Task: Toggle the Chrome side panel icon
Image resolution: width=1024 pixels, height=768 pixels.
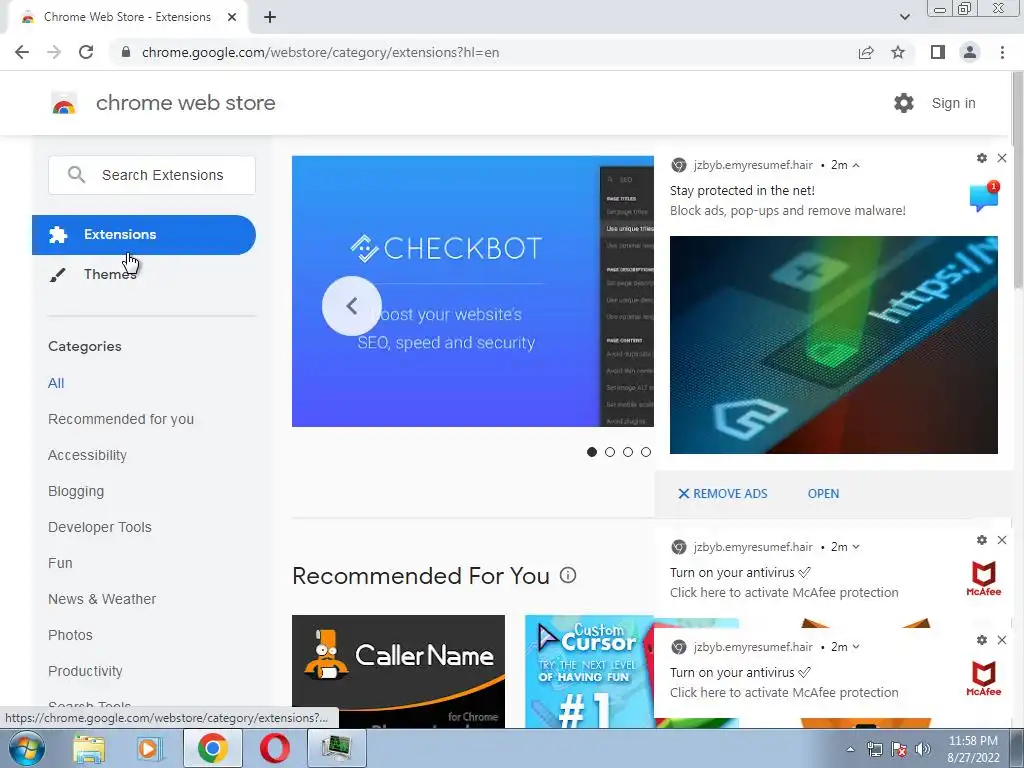Action: [938, 52]
